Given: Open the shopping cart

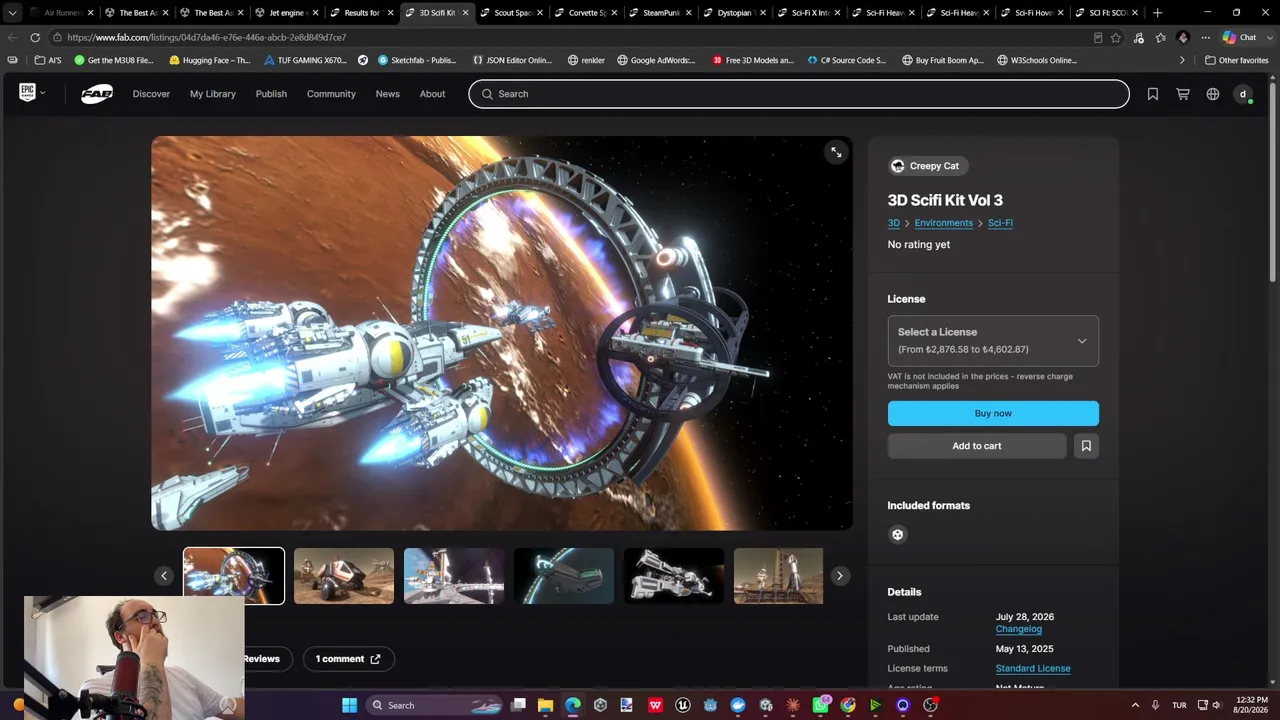Looking at the screenshot, I should [1183, 94].
